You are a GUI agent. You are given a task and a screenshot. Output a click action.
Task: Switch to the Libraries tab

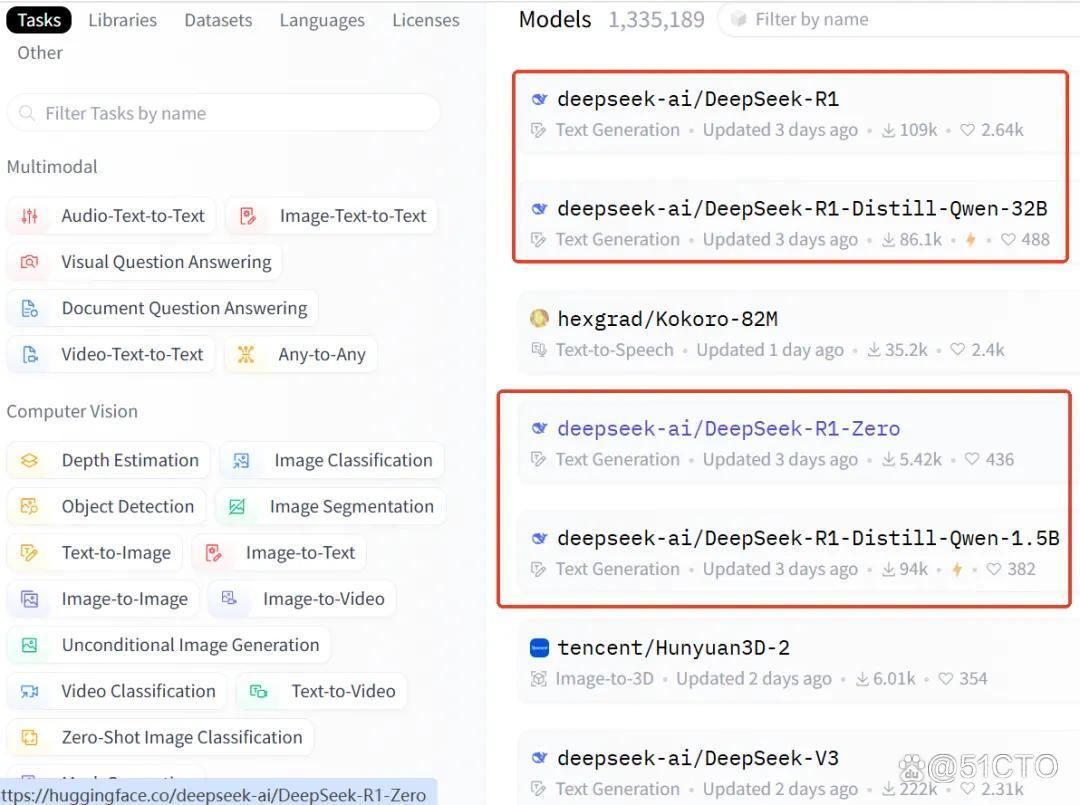point(123,20)
